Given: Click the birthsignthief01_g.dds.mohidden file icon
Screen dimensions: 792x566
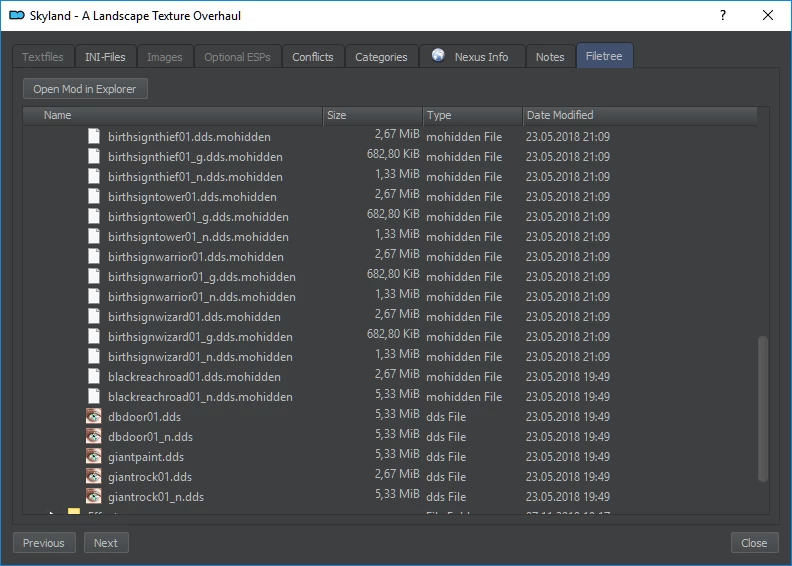Looking at the screenshot, I should click(94, 157).
